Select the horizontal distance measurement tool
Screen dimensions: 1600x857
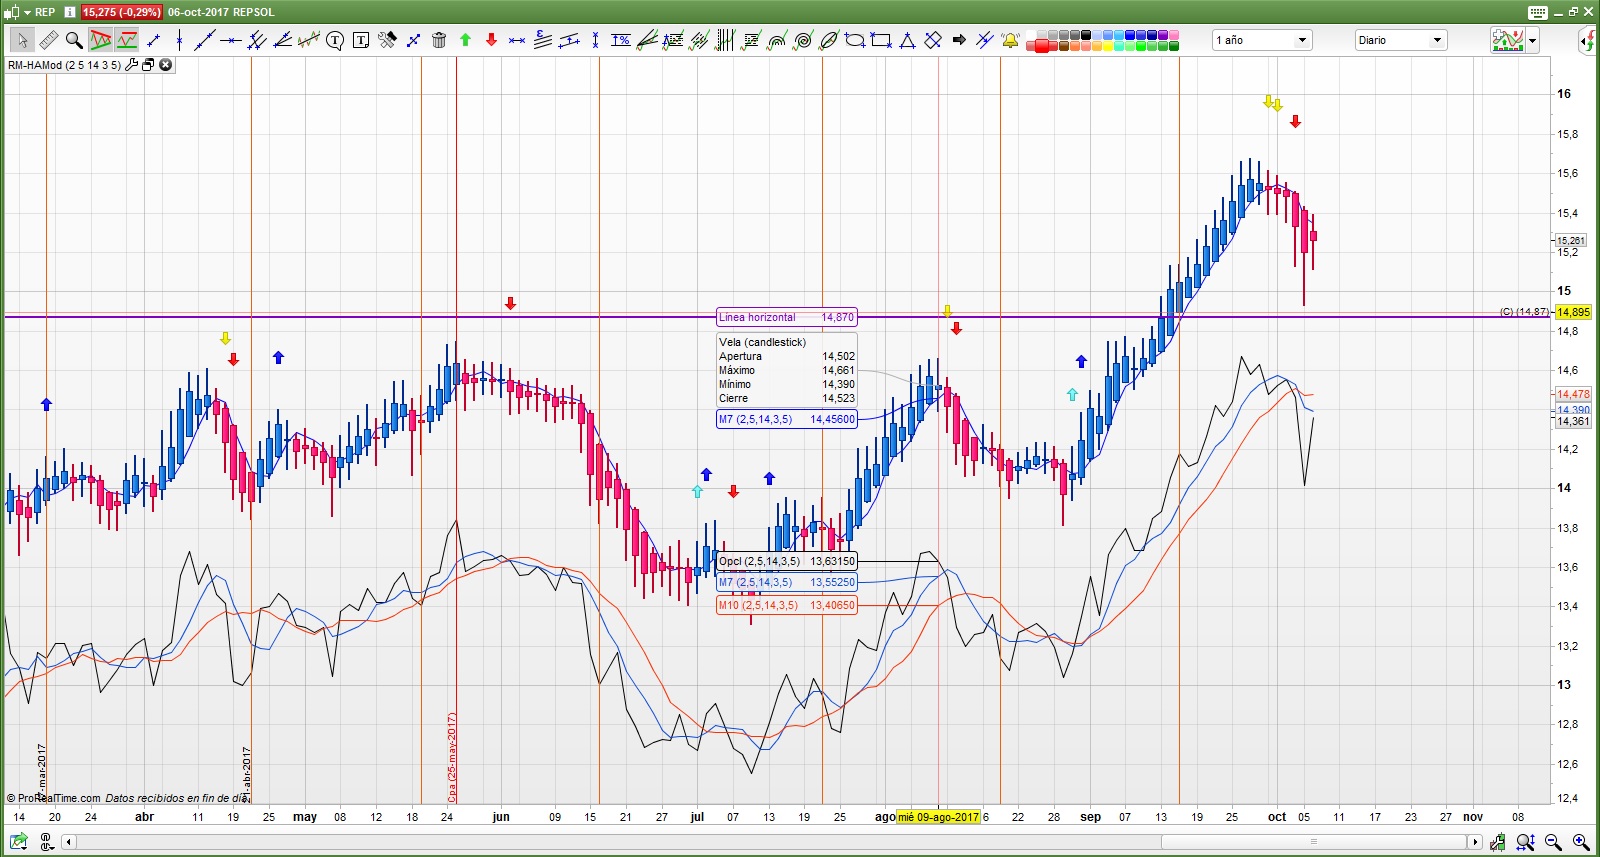[x=517, y=40]
